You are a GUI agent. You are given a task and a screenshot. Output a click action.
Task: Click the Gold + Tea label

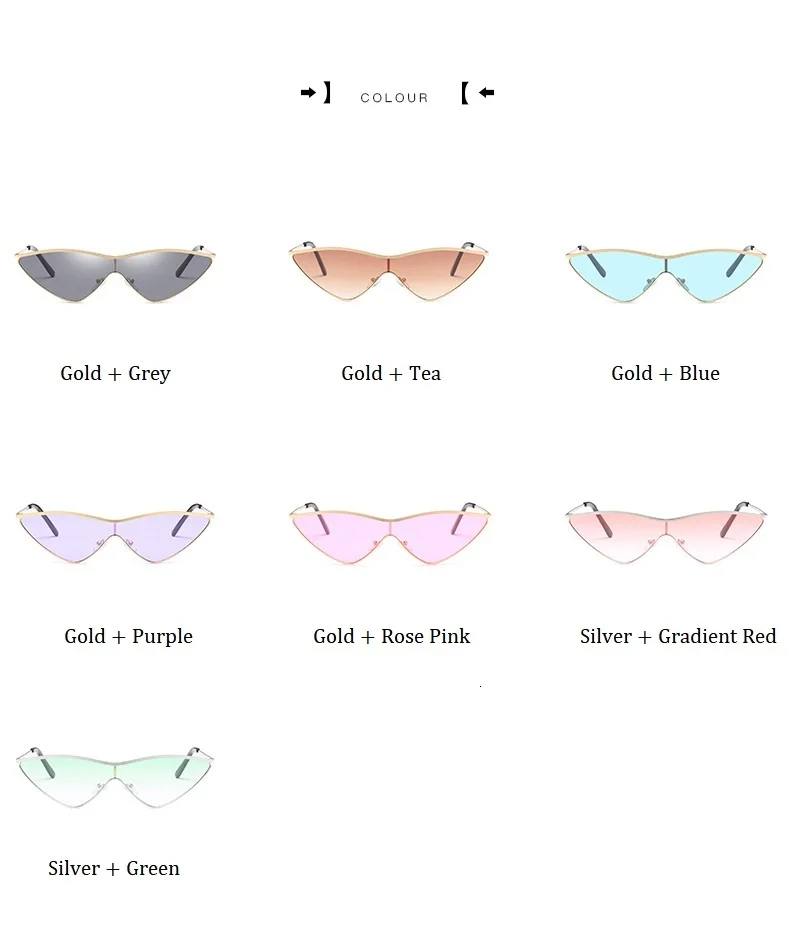pyautogui.click(x=391, y=373)
